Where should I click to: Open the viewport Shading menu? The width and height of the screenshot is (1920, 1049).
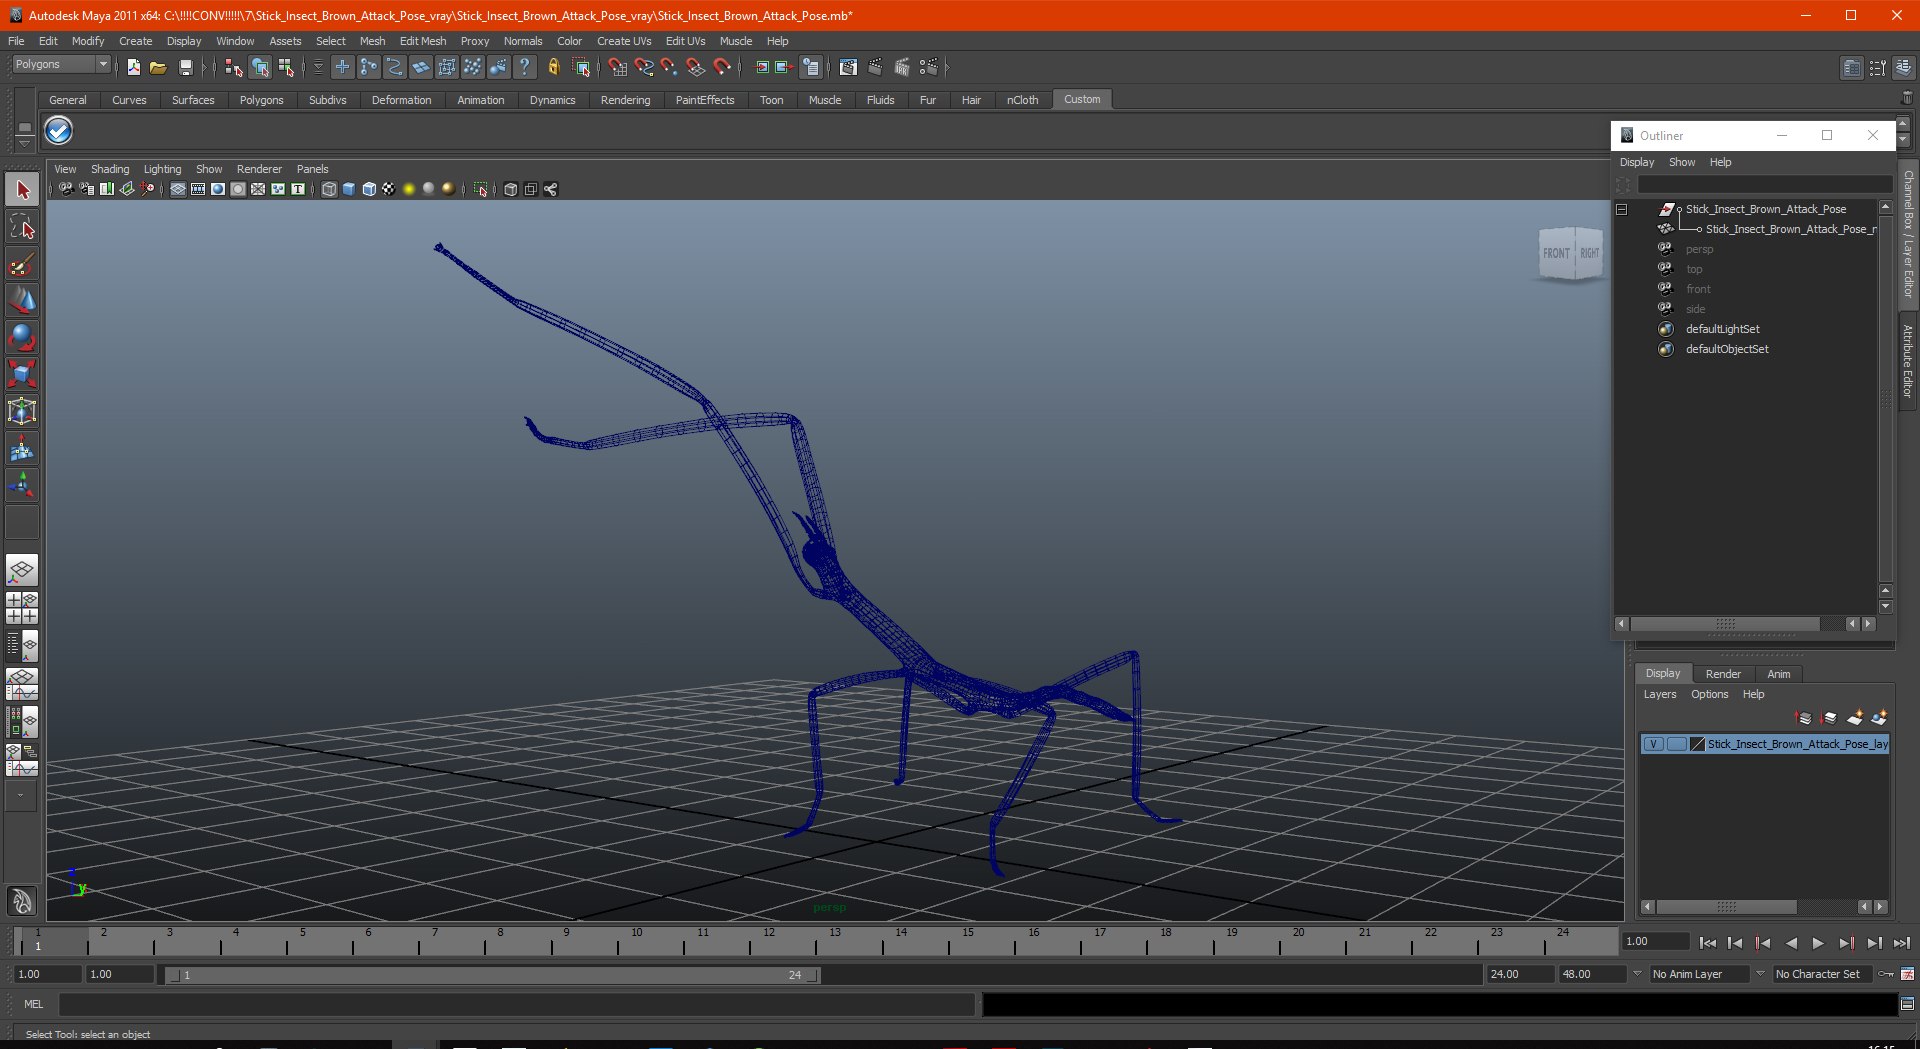tap(110, 169)
